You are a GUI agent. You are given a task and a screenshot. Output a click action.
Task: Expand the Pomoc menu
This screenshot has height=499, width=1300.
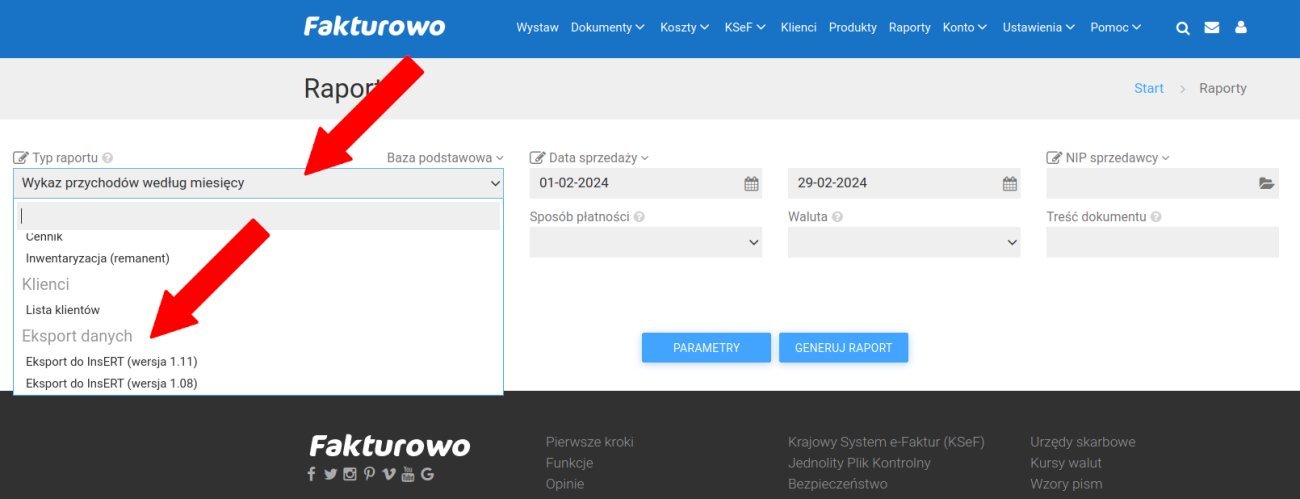click(x=1116, y=28)
